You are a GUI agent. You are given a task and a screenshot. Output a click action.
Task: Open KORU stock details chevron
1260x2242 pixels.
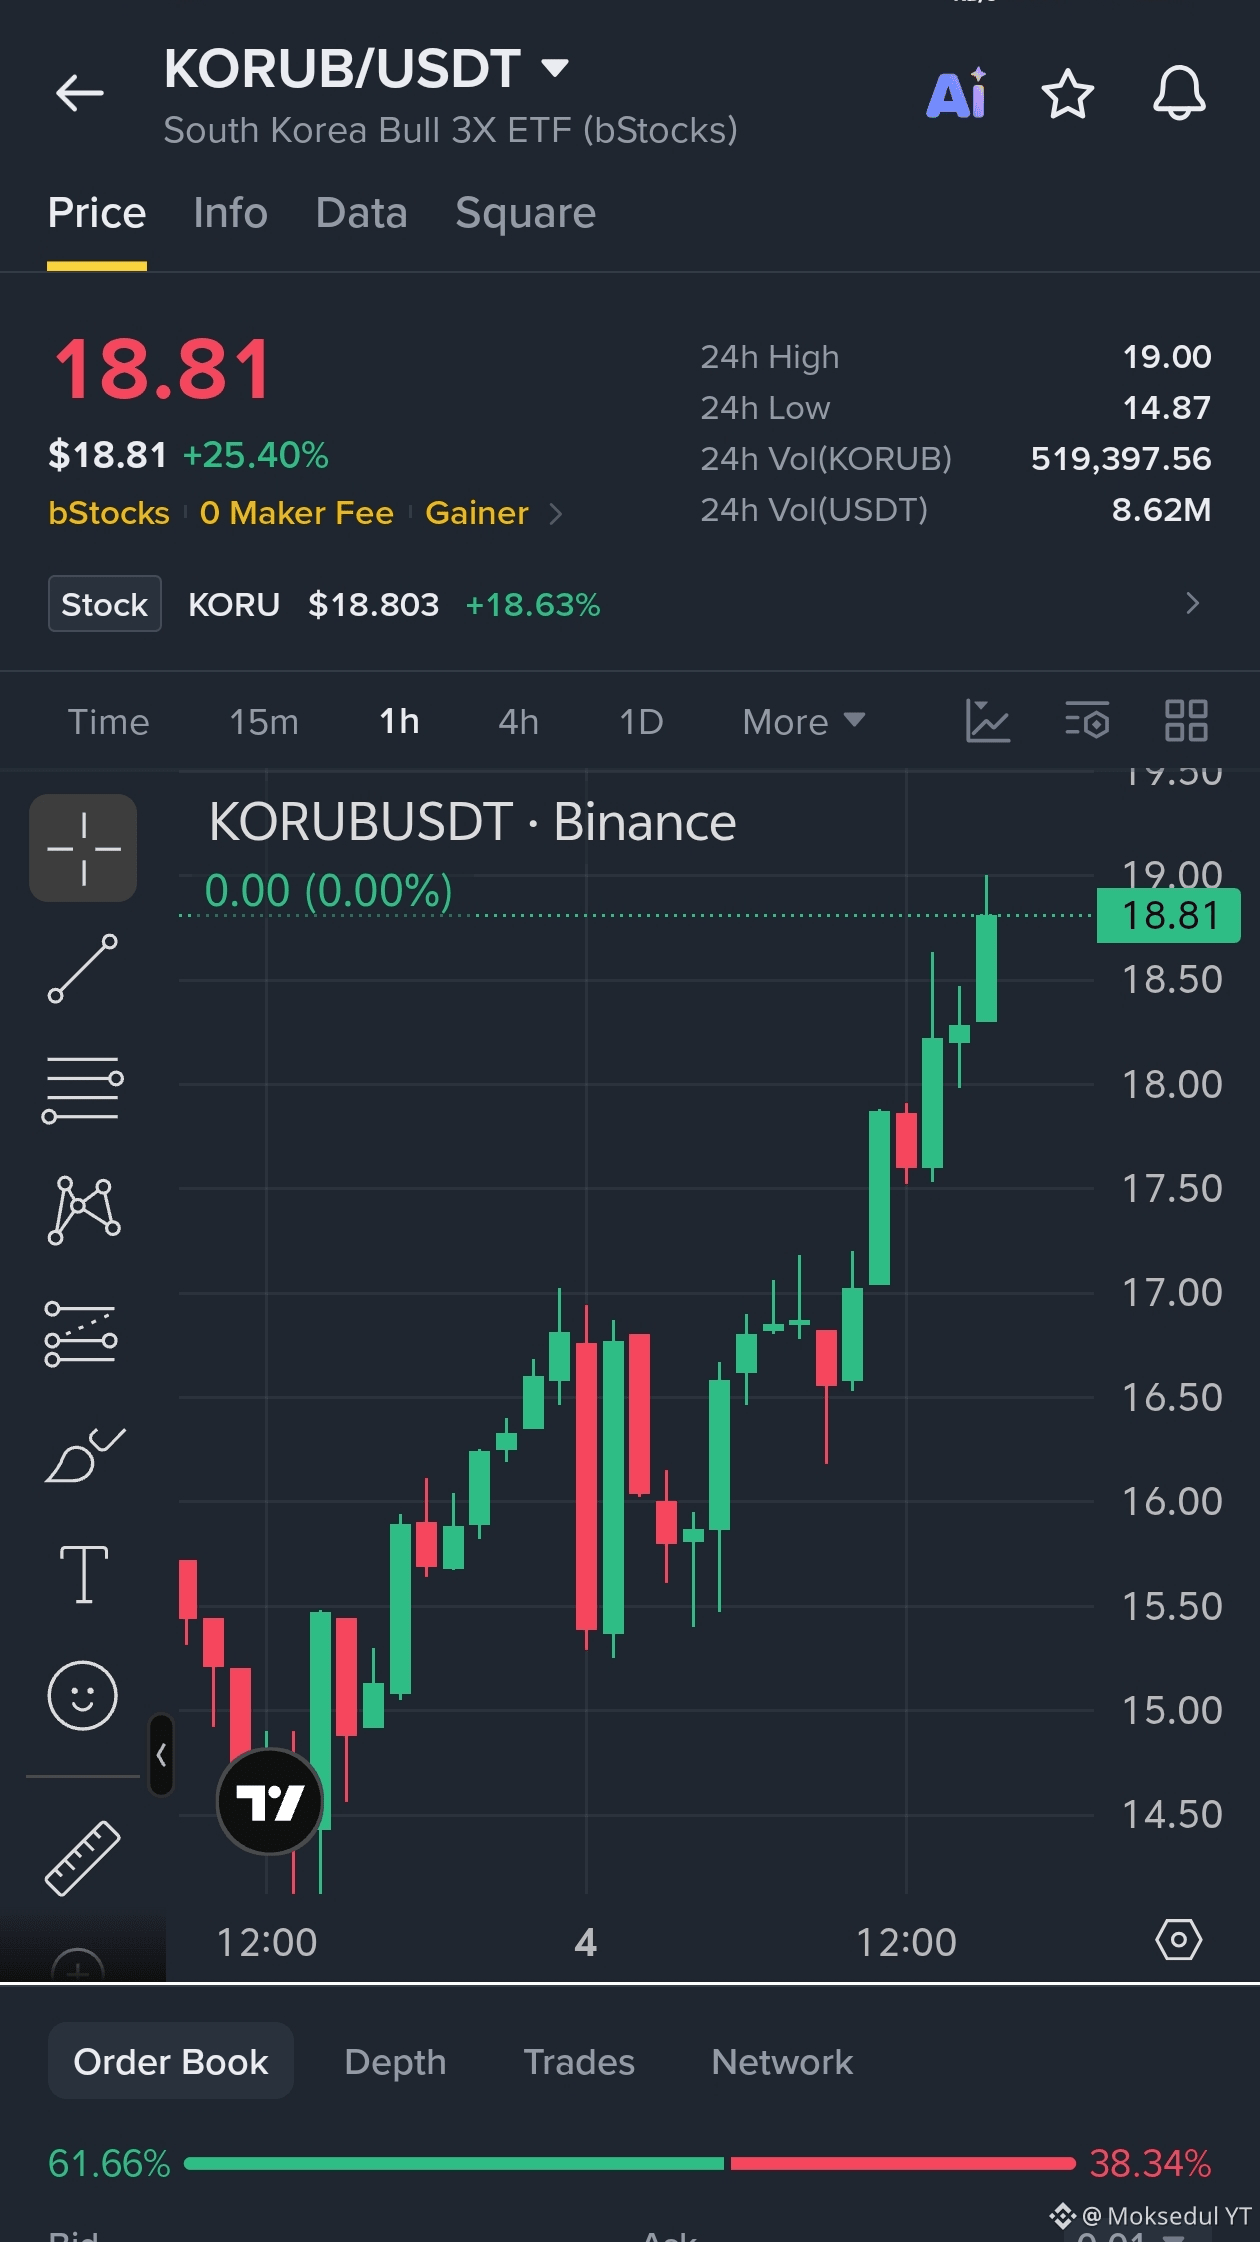[1192, 603]
